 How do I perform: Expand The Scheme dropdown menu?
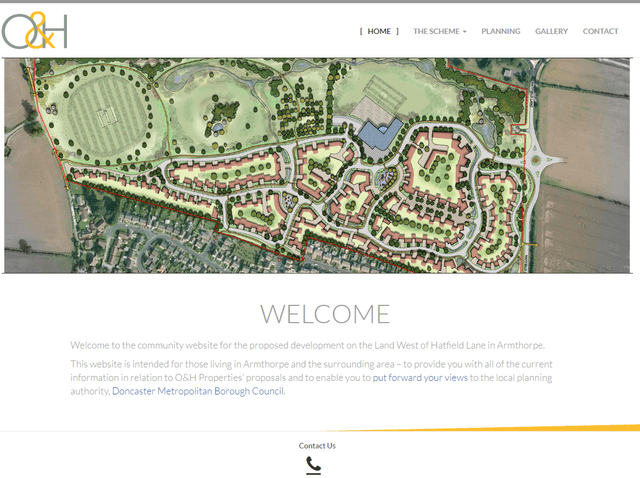[x=440, y=31]
